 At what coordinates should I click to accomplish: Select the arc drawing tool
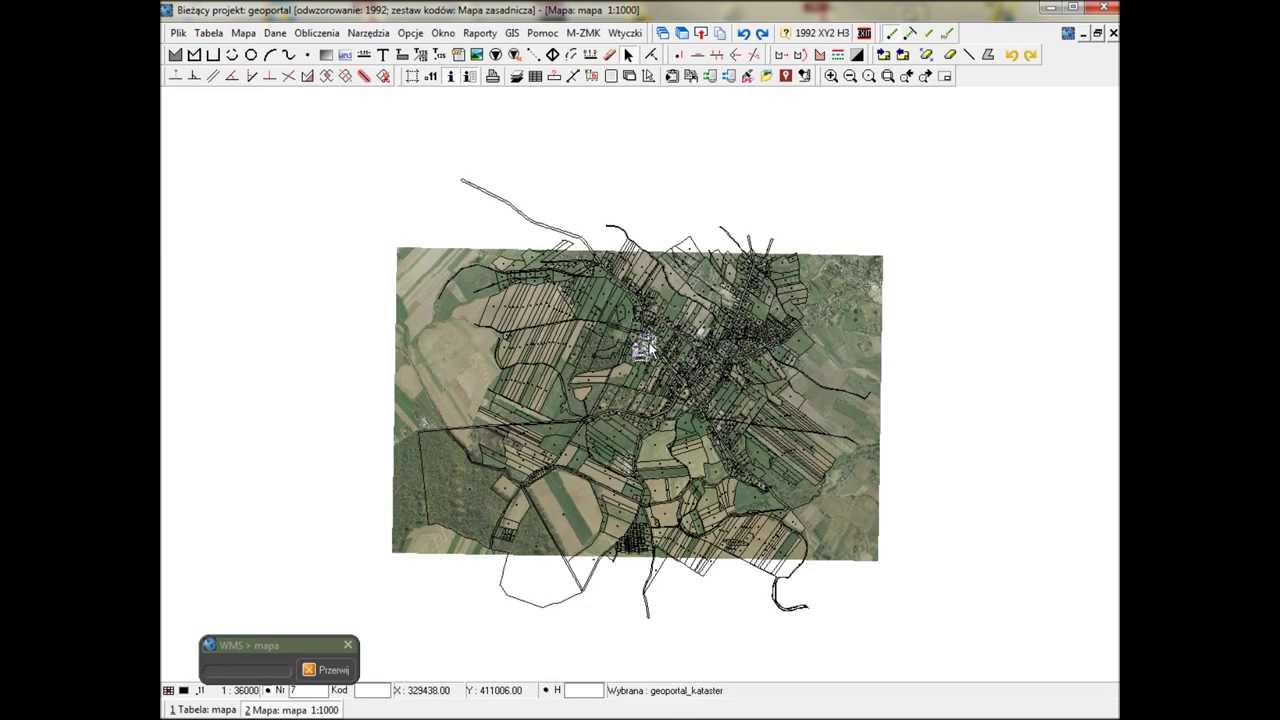[x=270, y=55]
